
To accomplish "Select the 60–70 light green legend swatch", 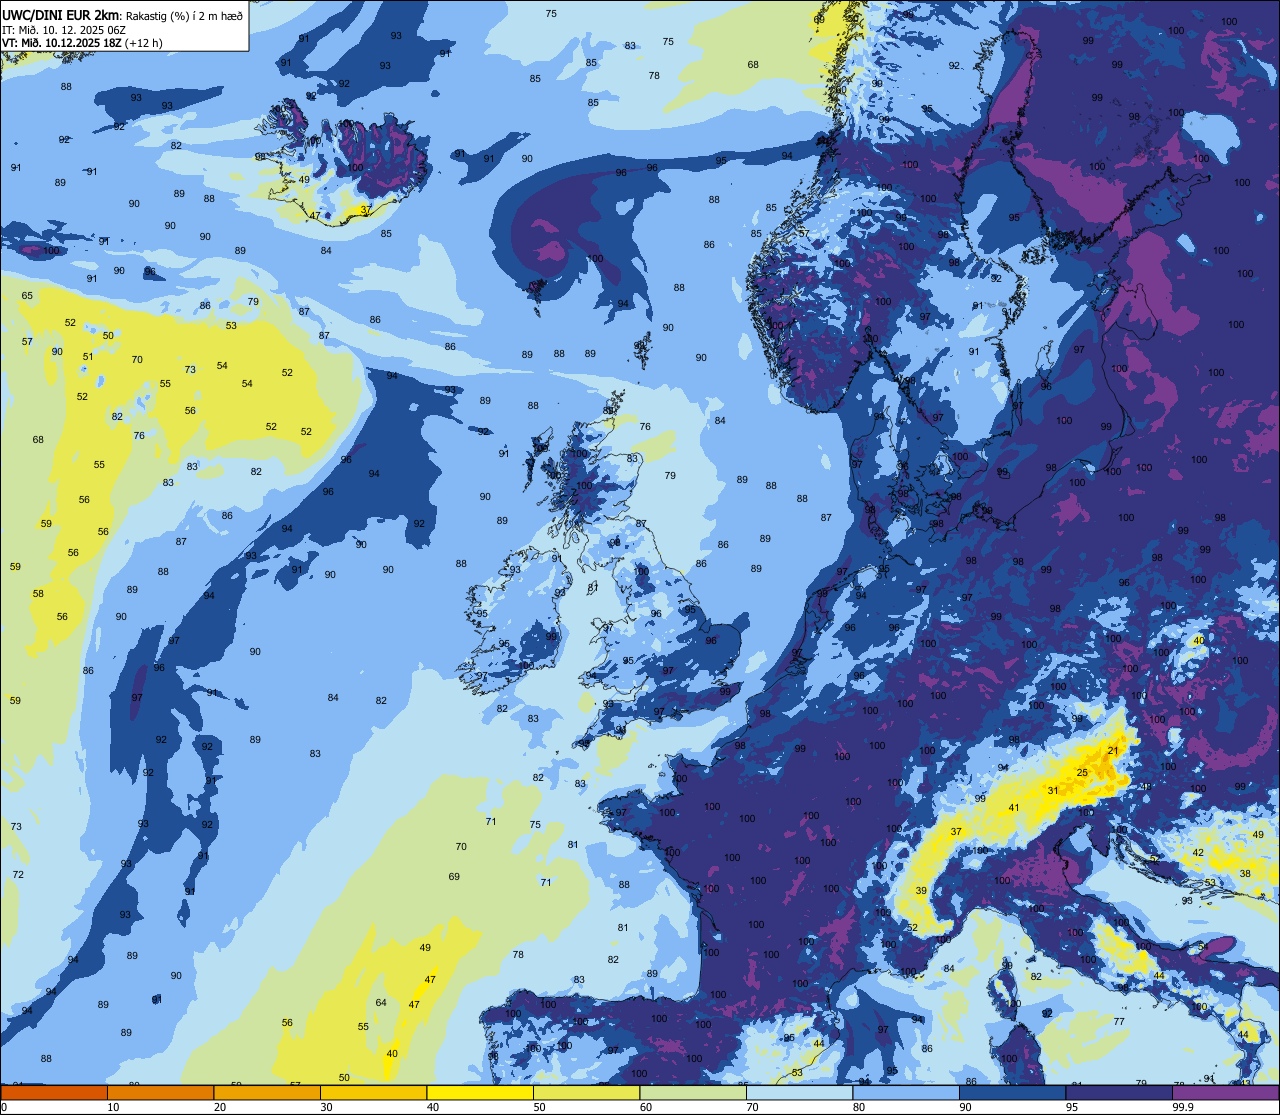I will coord(693,1093).
